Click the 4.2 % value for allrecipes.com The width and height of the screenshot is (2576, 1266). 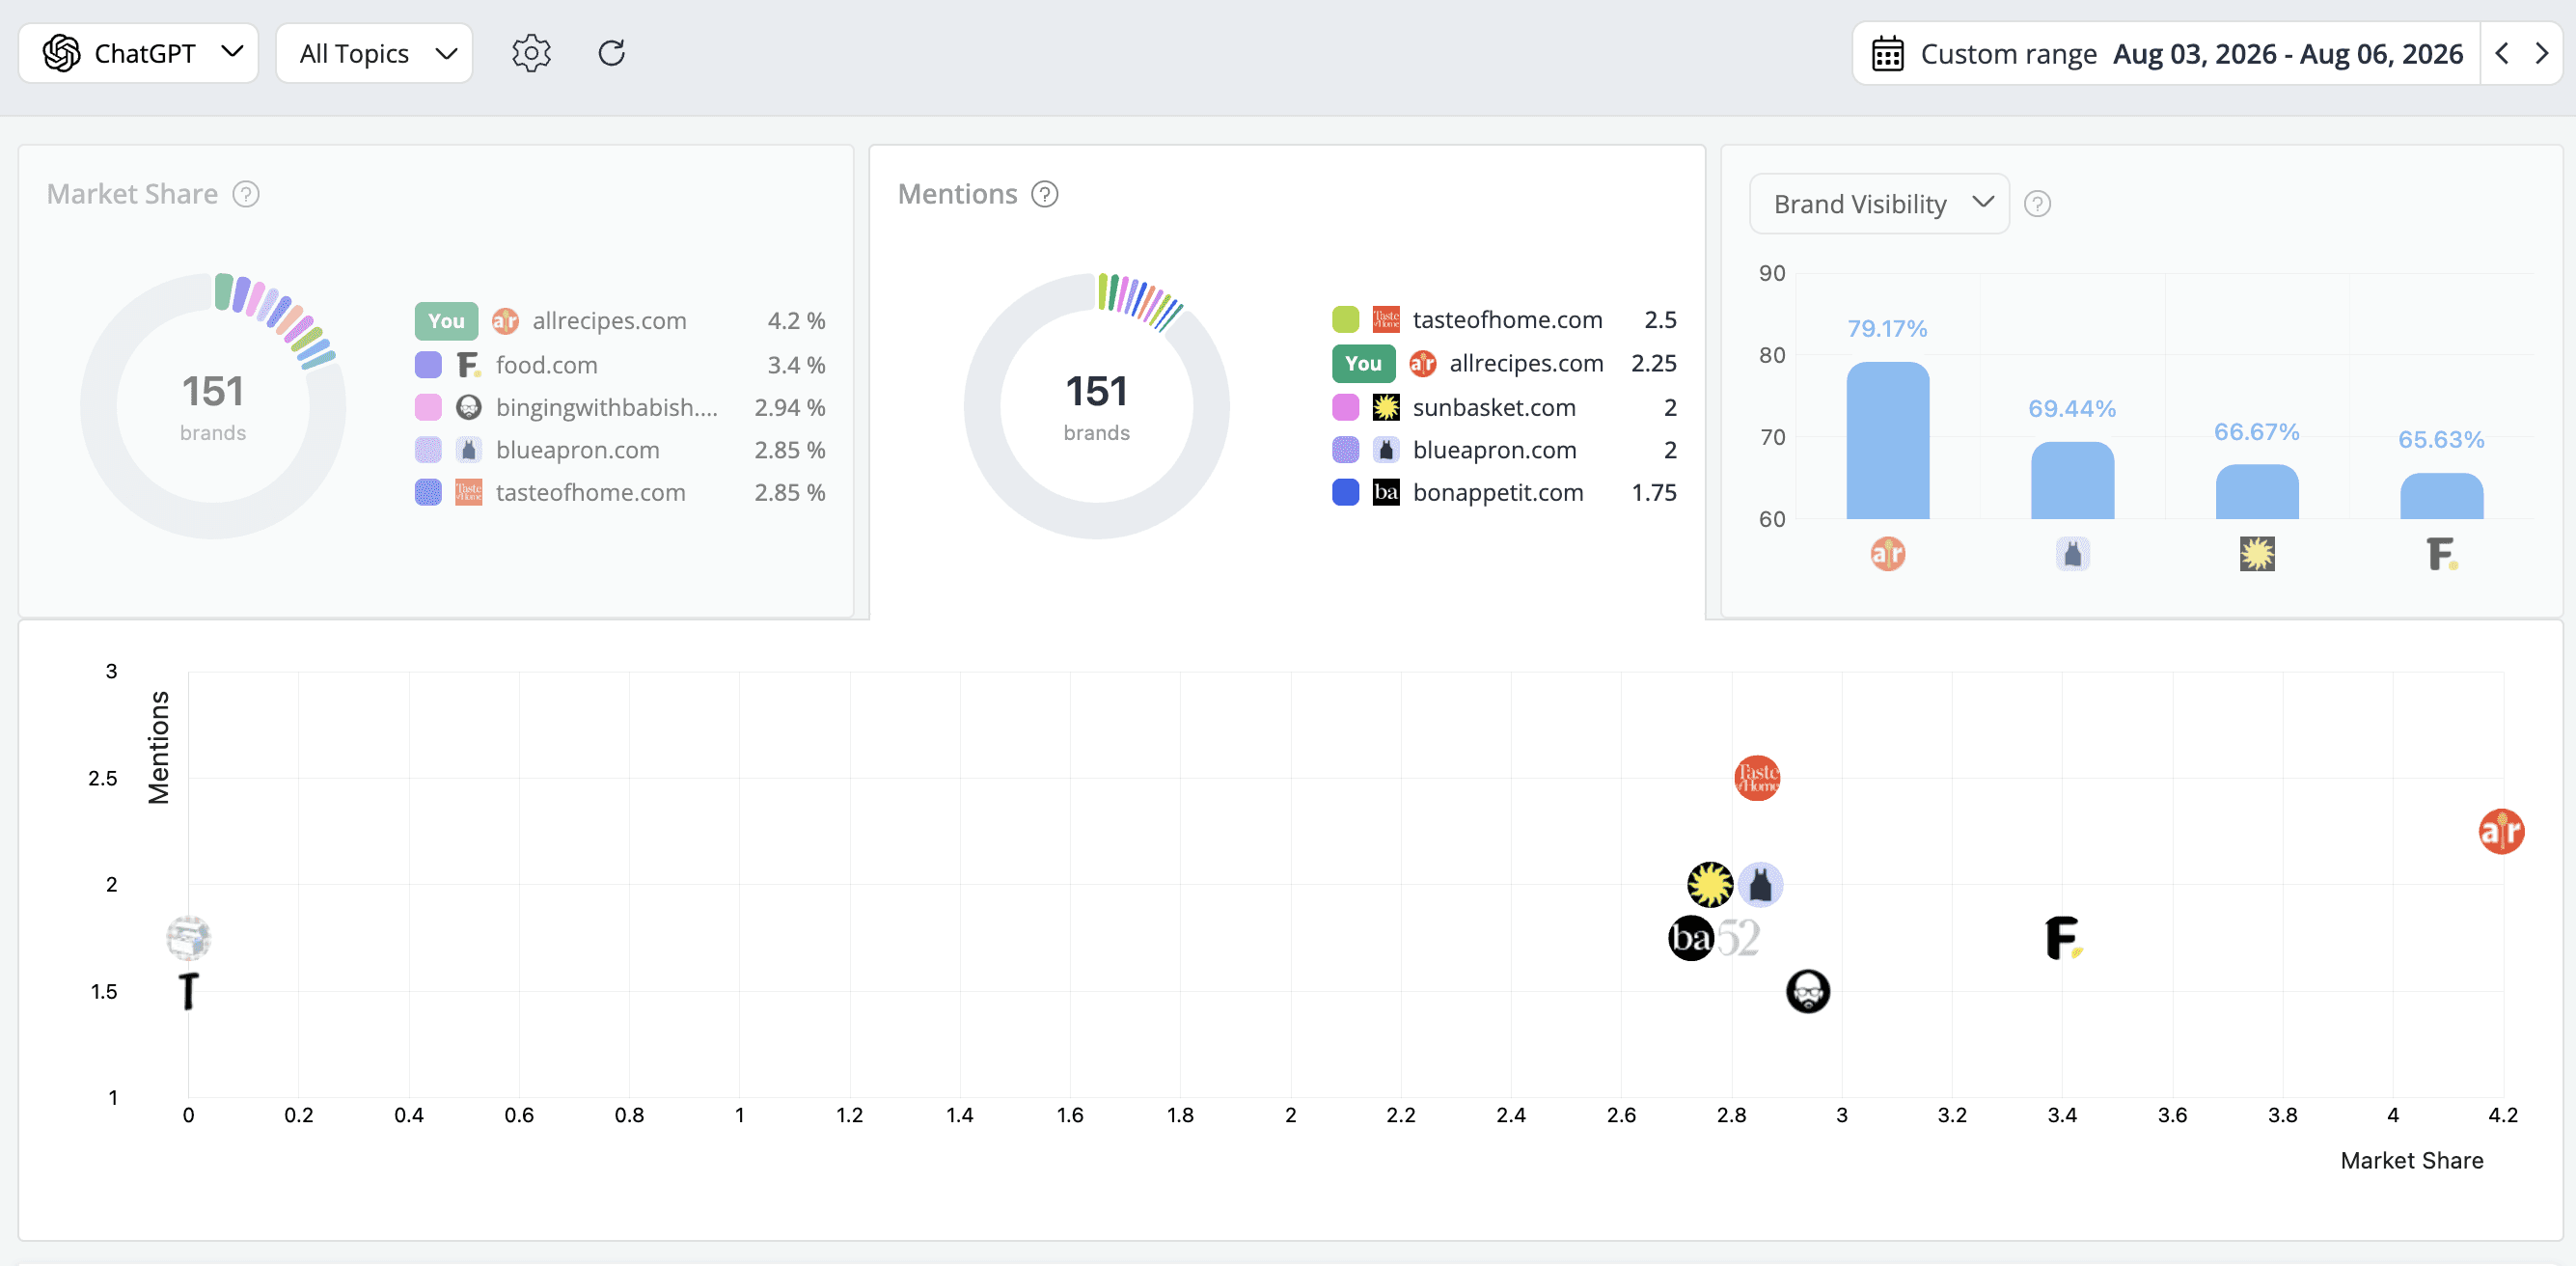pos(796,321)
